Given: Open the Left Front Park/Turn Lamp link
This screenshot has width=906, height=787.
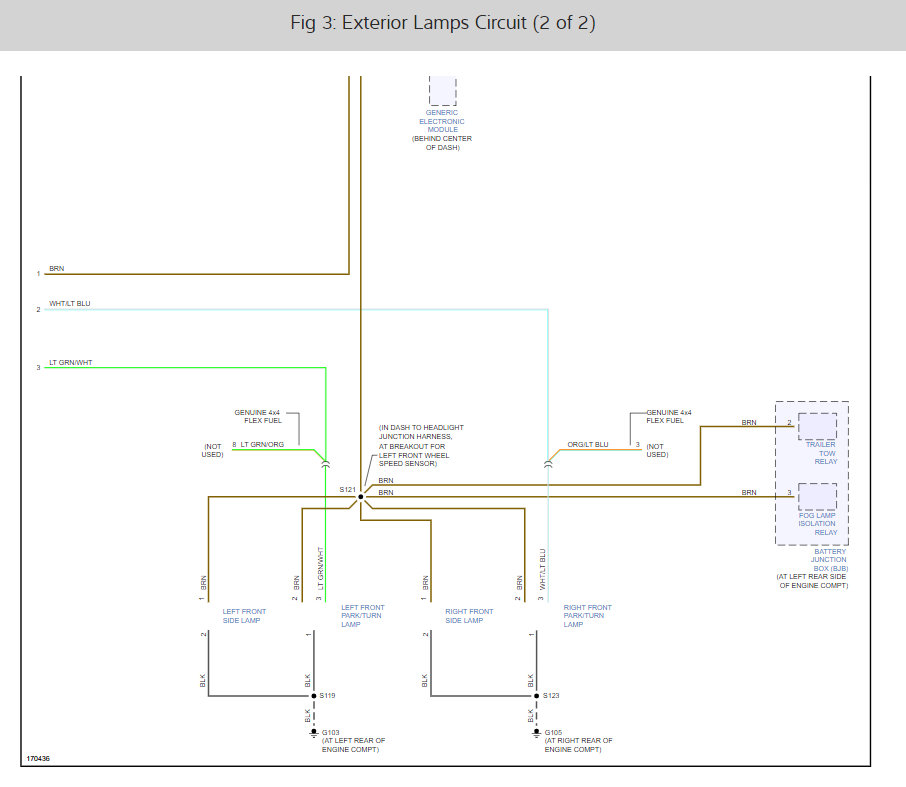Looking at the screenshot, I should click(362, 616).
